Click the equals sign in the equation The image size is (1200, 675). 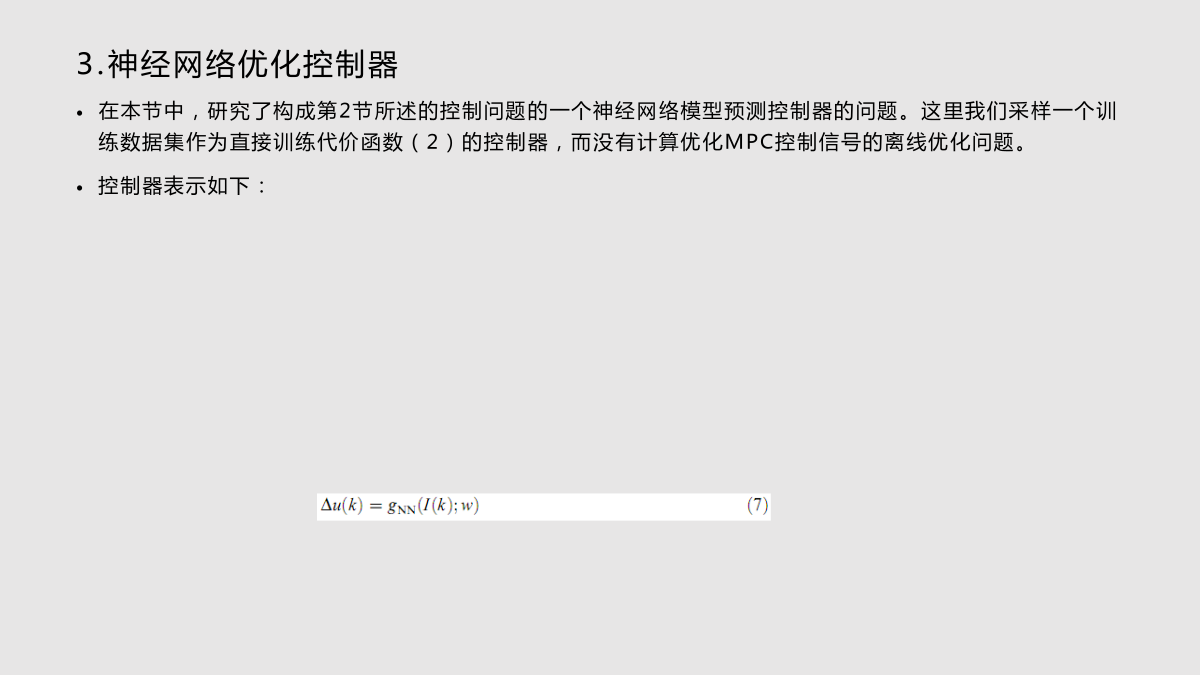[373, 507]
